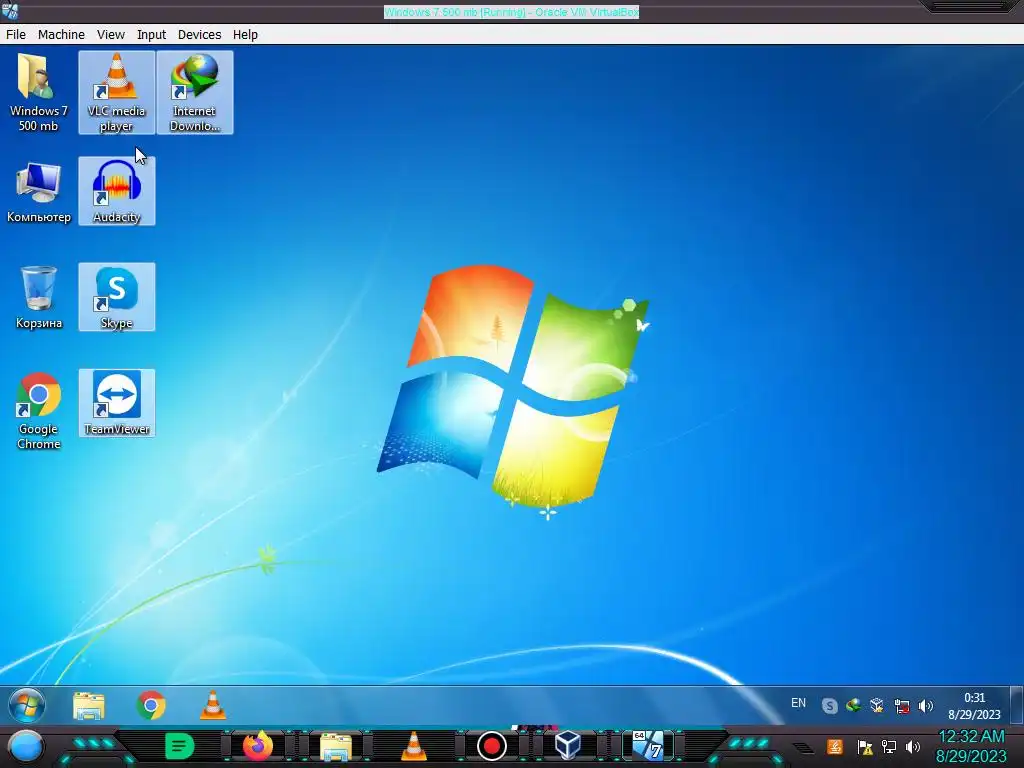Open the guest Windows 7 Start orb
Viewport: 1024px width, 768px height.
pos(27,705)
